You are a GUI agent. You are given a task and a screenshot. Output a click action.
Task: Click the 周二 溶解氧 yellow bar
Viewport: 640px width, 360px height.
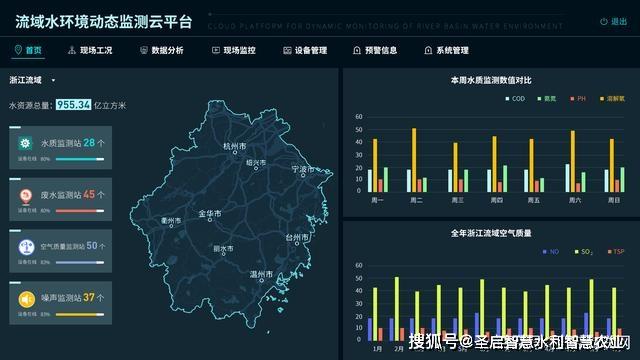tap(414, 160)
